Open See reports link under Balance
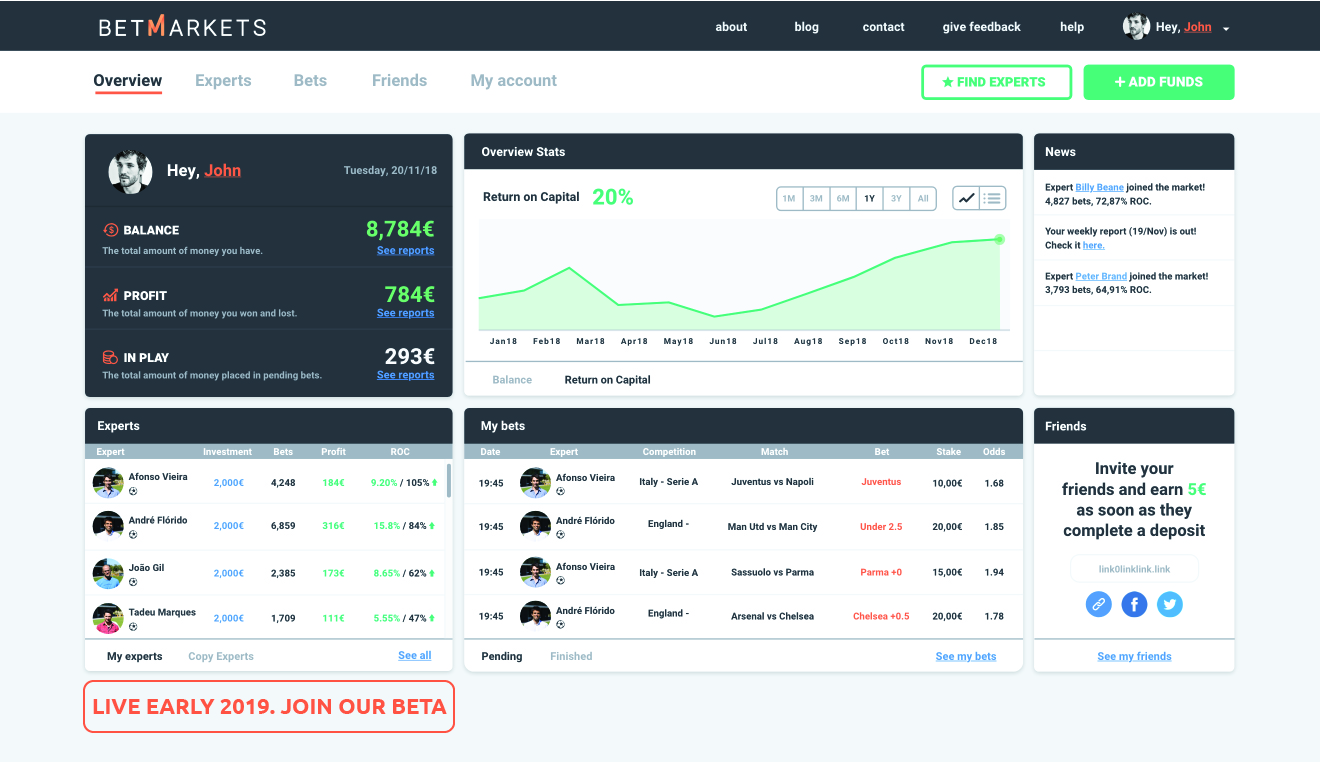This screenshot has width=1320, height=762. [x=405, y=251]
